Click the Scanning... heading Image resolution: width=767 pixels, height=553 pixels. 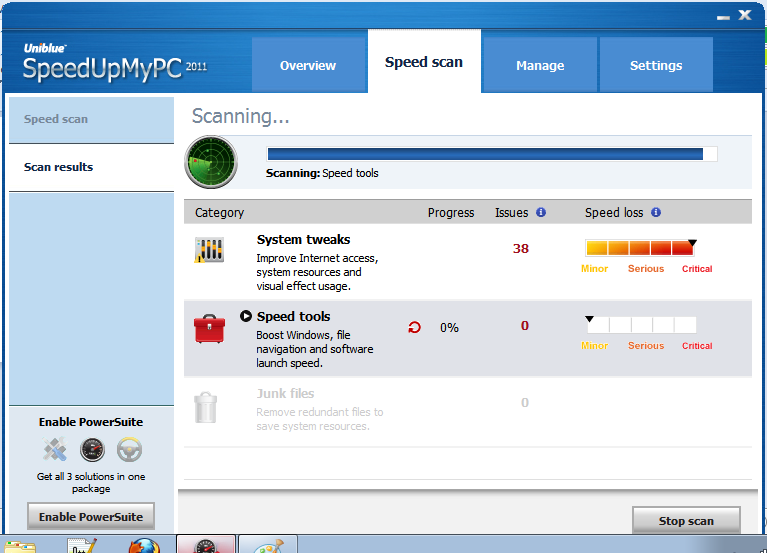(x=240, y=116)
